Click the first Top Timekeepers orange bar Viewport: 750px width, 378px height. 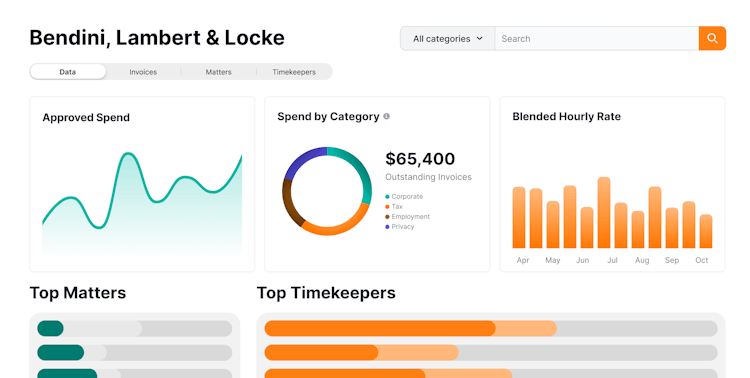[380, 329]
